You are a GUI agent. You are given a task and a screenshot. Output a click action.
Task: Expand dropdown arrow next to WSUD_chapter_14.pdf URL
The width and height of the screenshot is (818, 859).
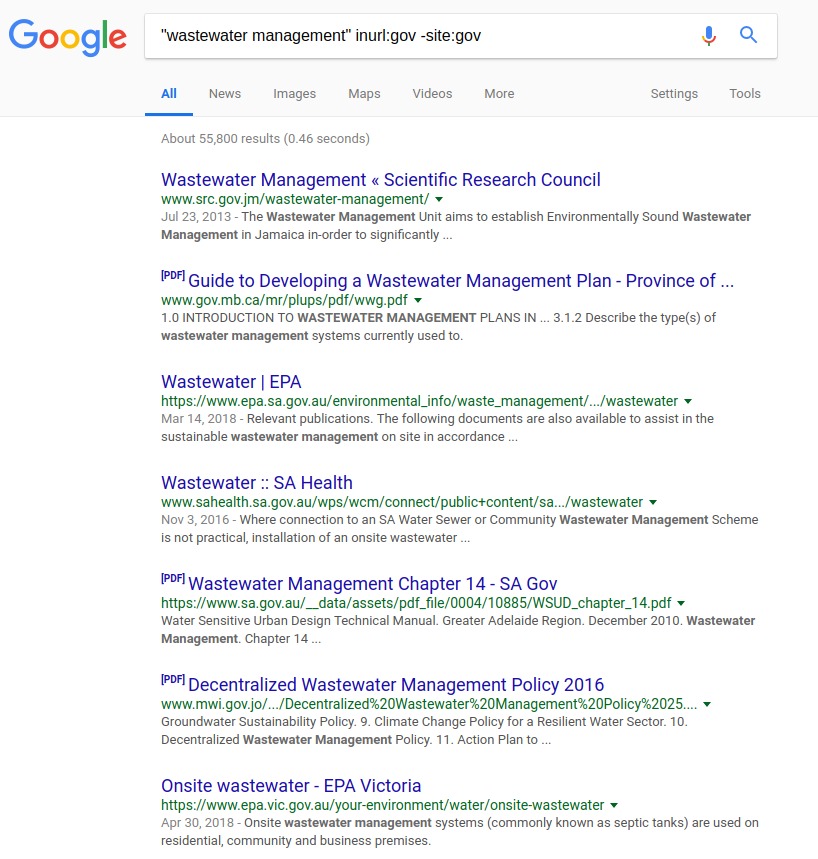click(x=681, y=603)
